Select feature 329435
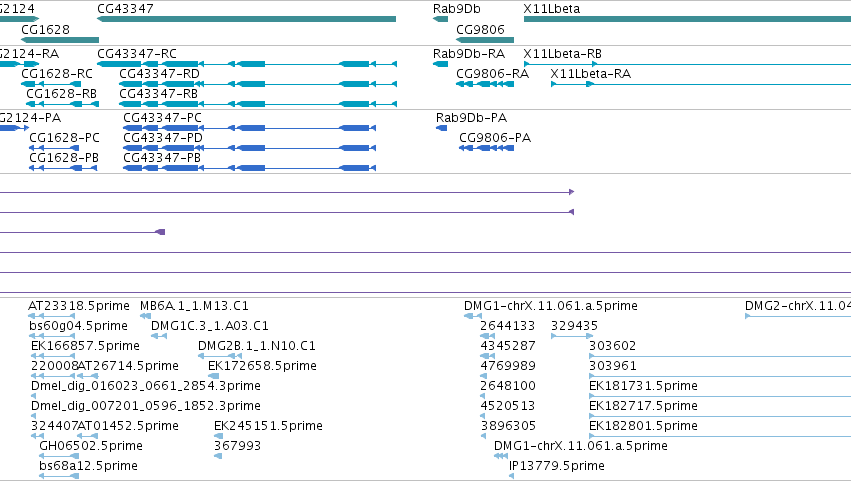 coord(572,336)
